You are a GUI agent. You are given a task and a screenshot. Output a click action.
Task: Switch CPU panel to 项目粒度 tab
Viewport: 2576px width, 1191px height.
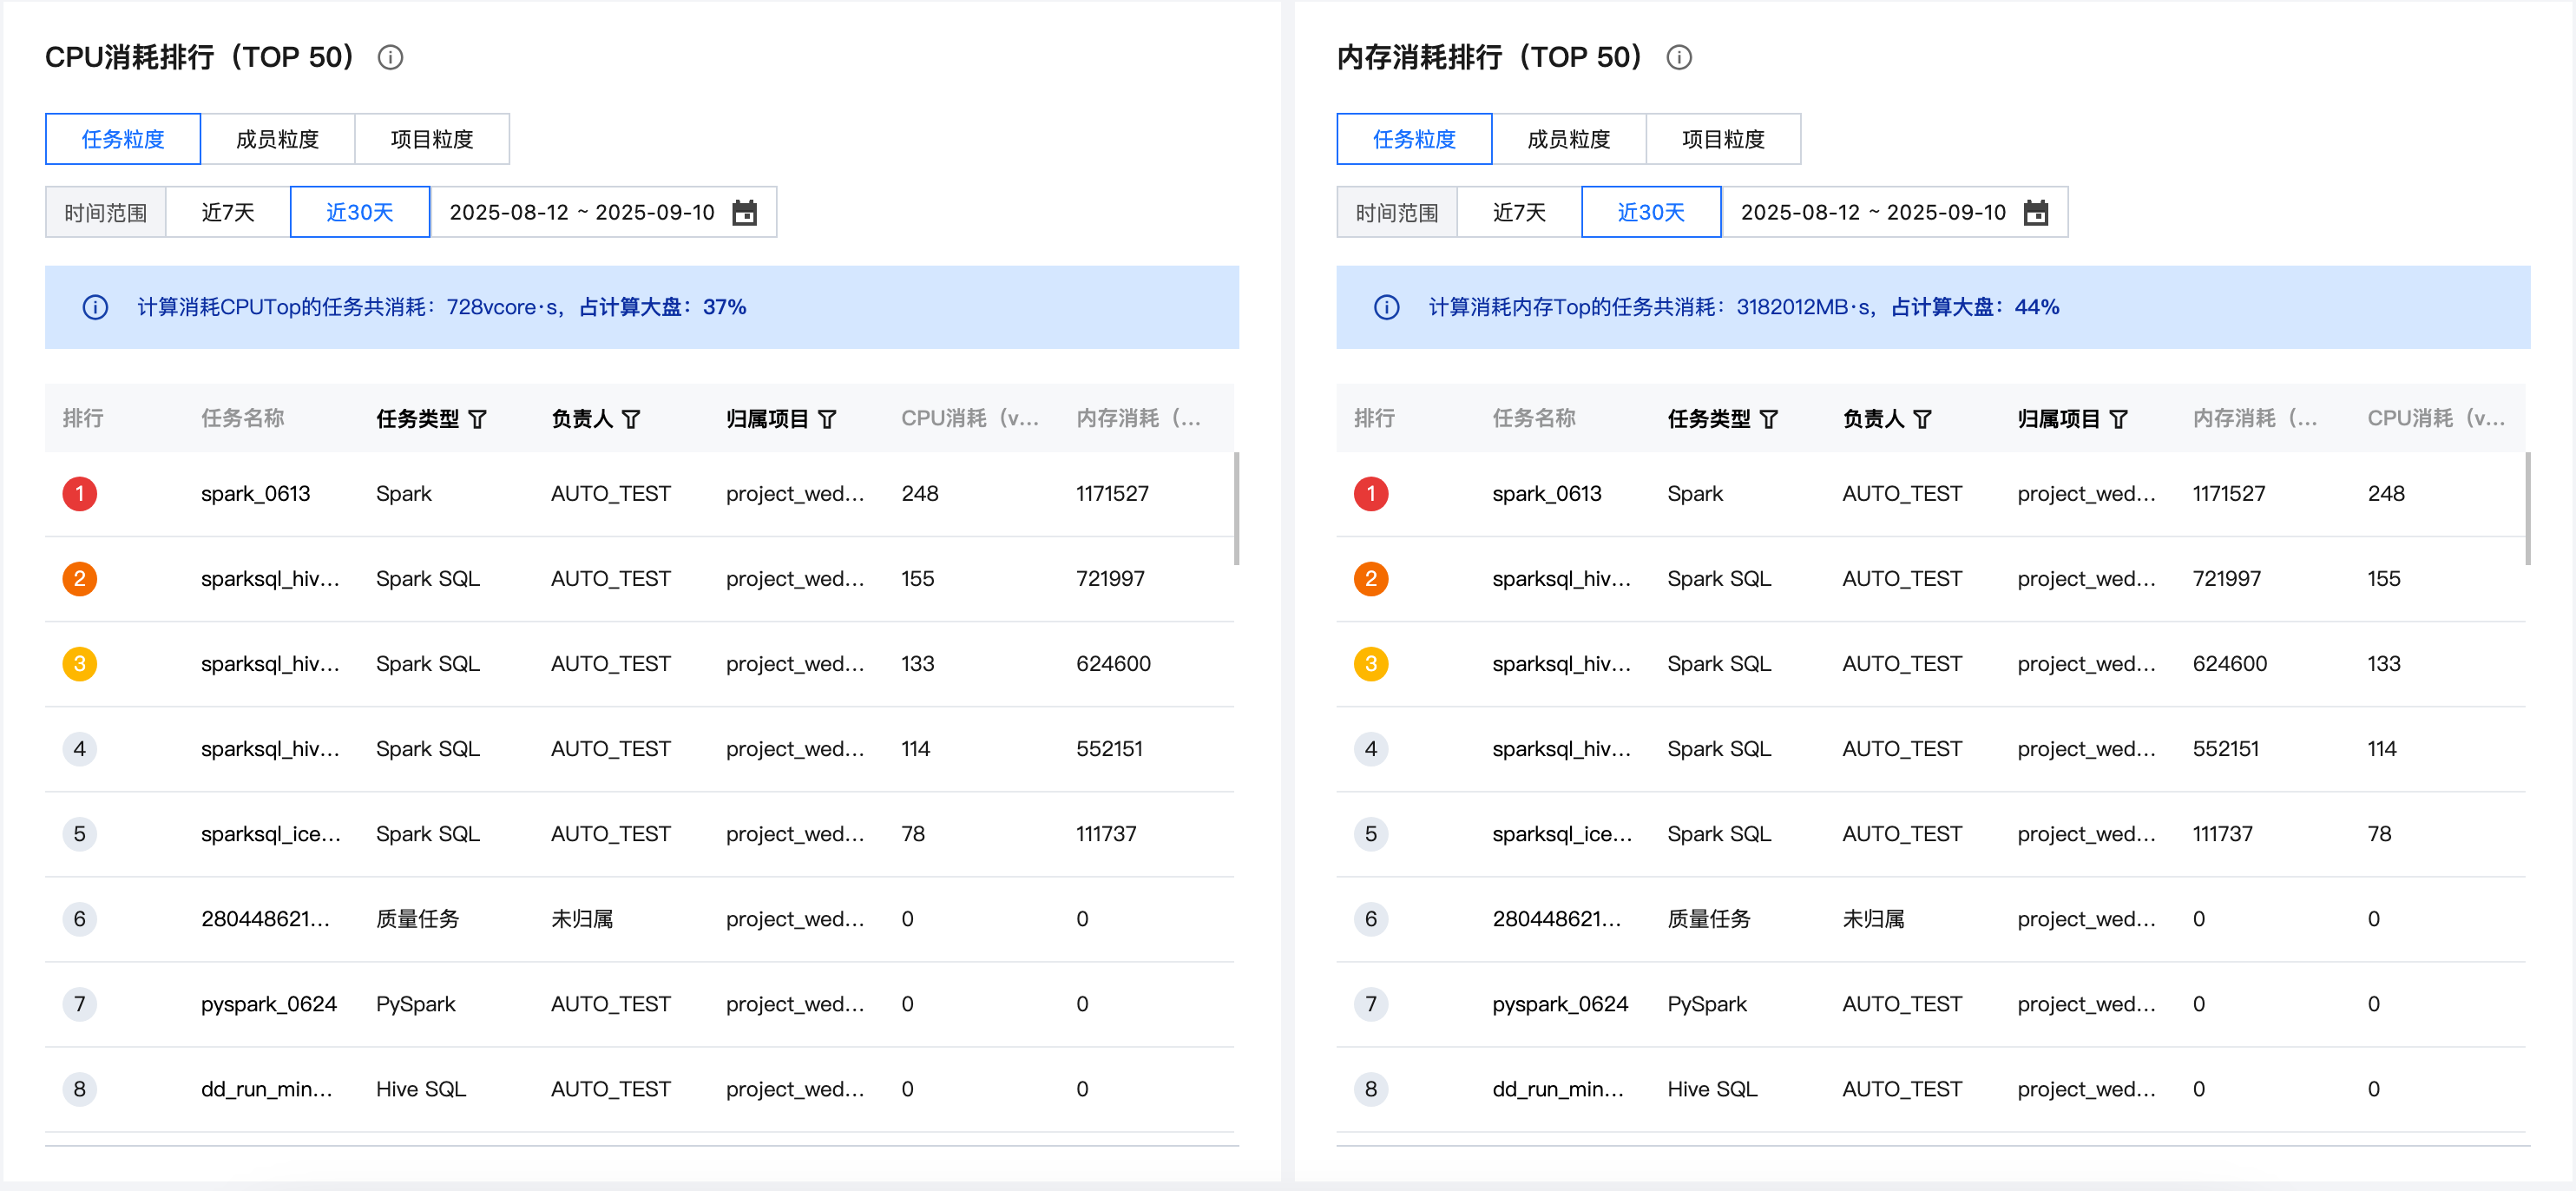[431, 139]
